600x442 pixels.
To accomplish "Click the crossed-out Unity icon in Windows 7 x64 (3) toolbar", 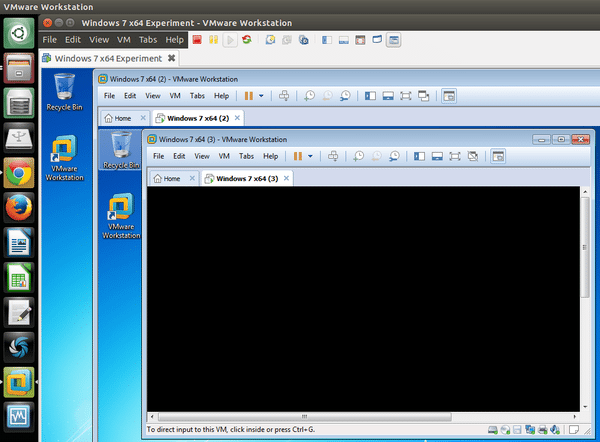I will [473, 156].
